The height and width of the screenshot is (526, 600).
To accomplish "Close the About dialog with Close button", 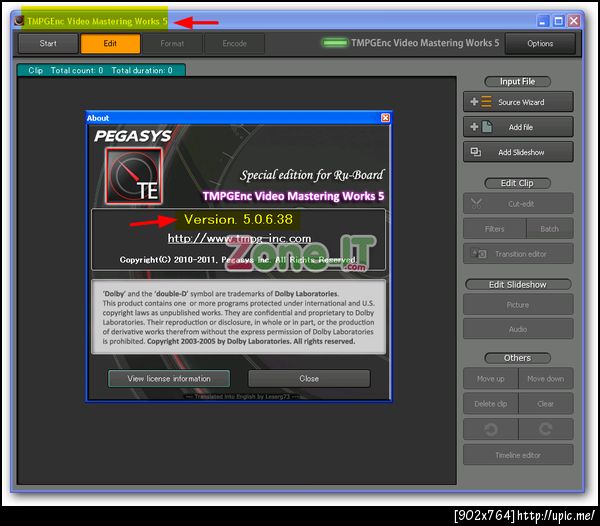I will point(309,378).
